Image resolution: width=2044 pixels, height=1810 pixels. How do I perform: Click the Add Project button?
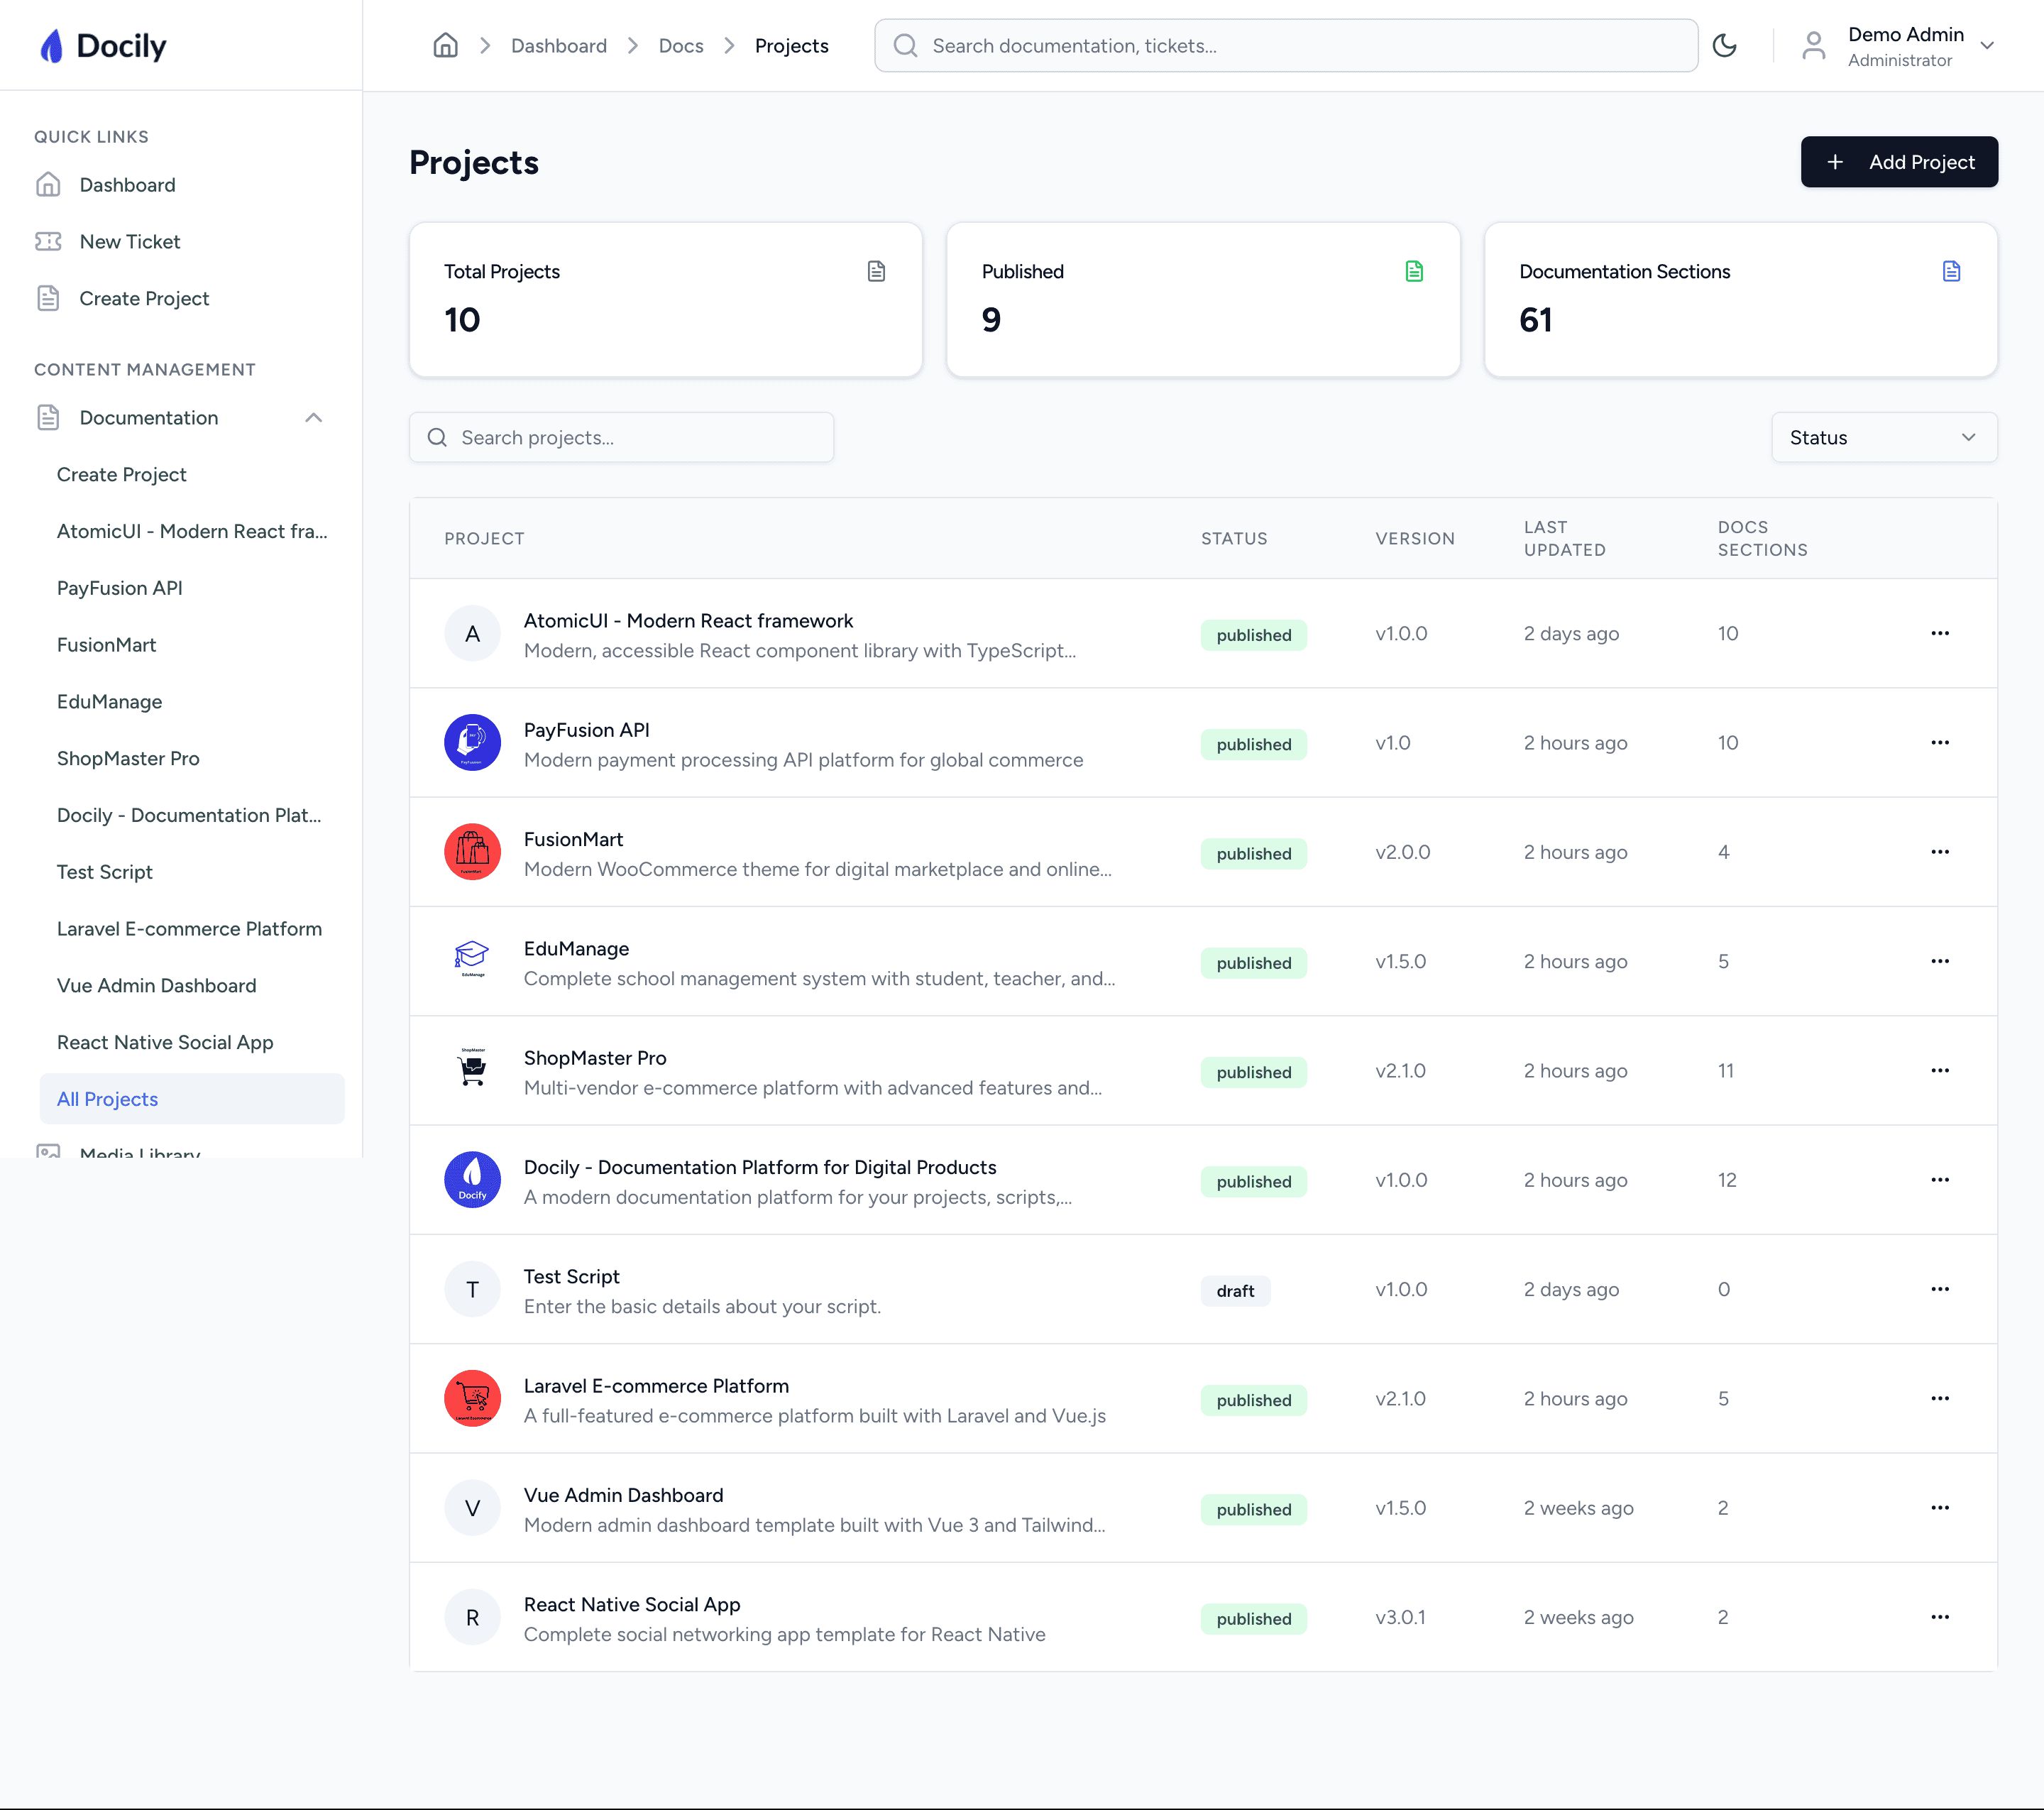[x=1899, y=162]
